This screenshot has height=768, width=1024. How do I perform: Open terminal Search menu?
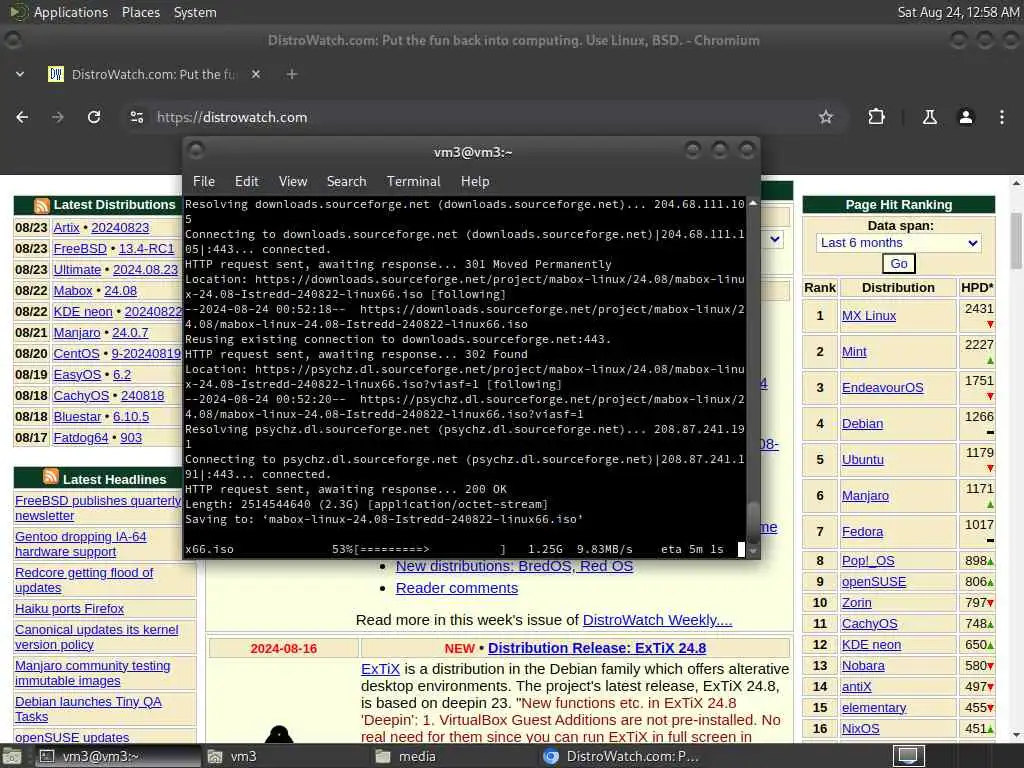346,182
